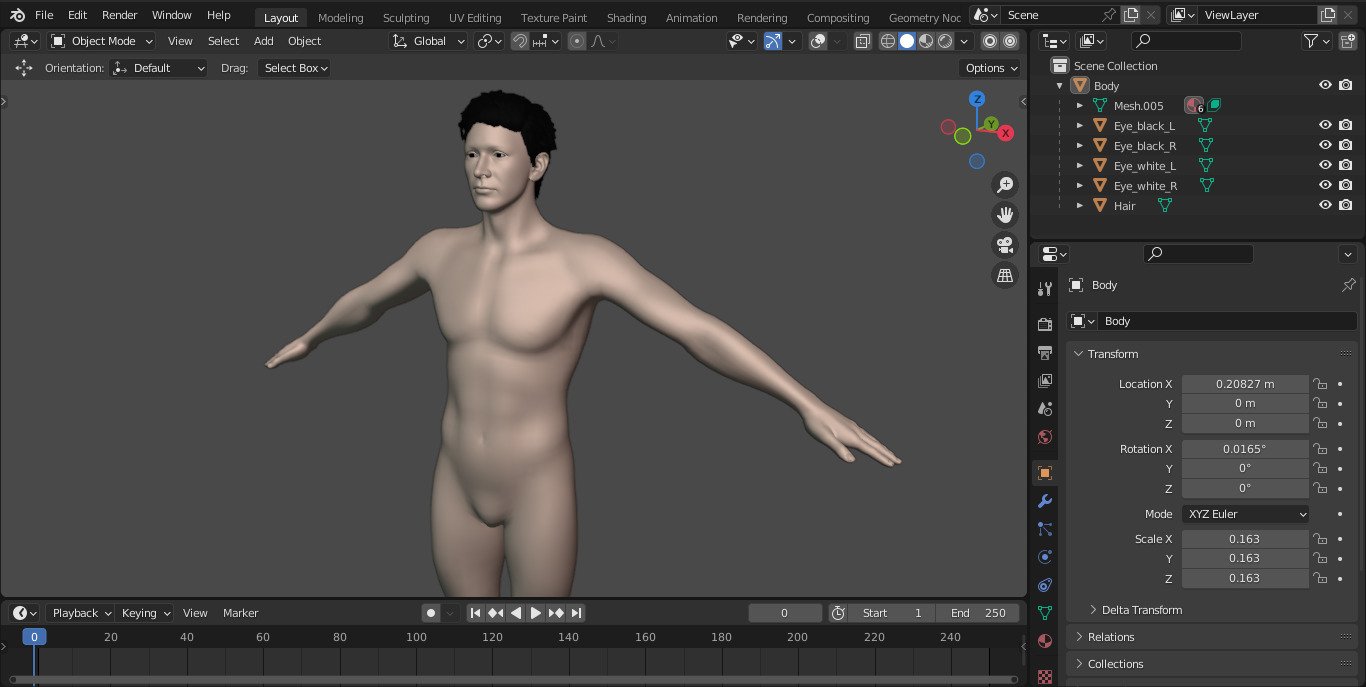
Task: Toggle snapping magnet in header
Action: [520, 41]
